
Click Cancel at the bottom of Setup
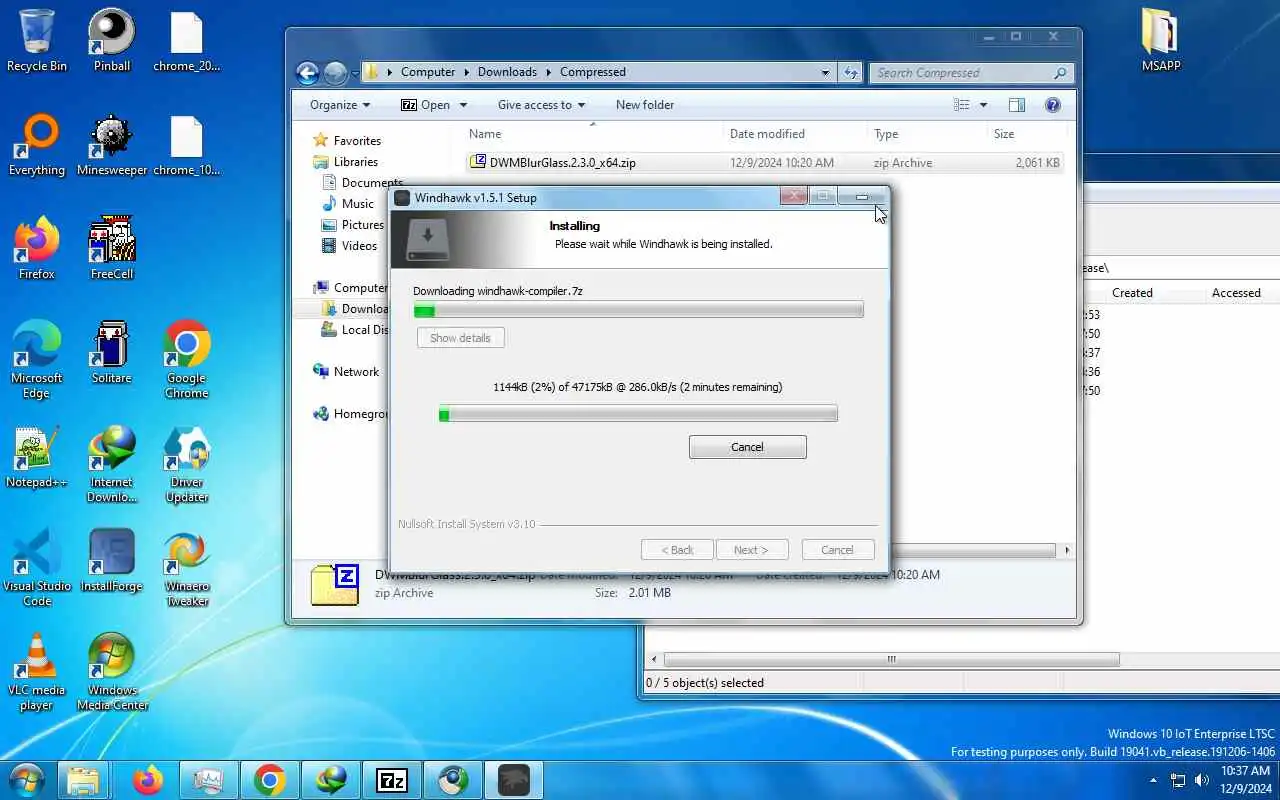tap(837, 550)
